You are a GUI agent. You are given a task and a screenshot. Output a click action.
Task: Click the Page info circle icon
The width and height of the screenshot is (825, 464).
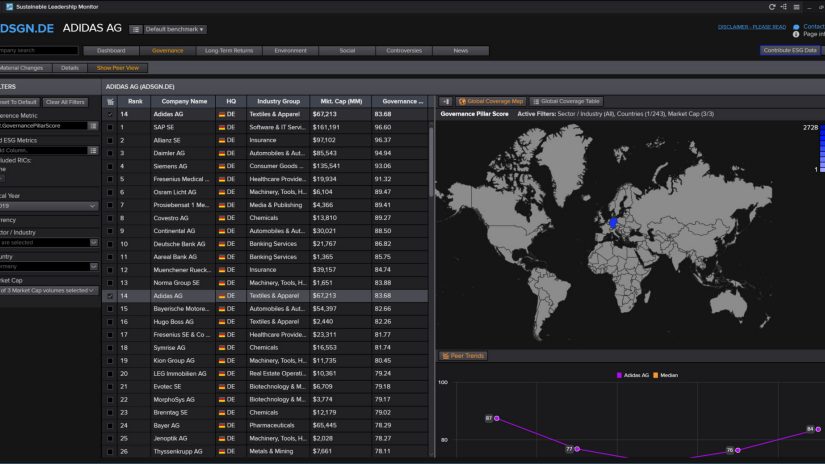[x=796, y=34]
